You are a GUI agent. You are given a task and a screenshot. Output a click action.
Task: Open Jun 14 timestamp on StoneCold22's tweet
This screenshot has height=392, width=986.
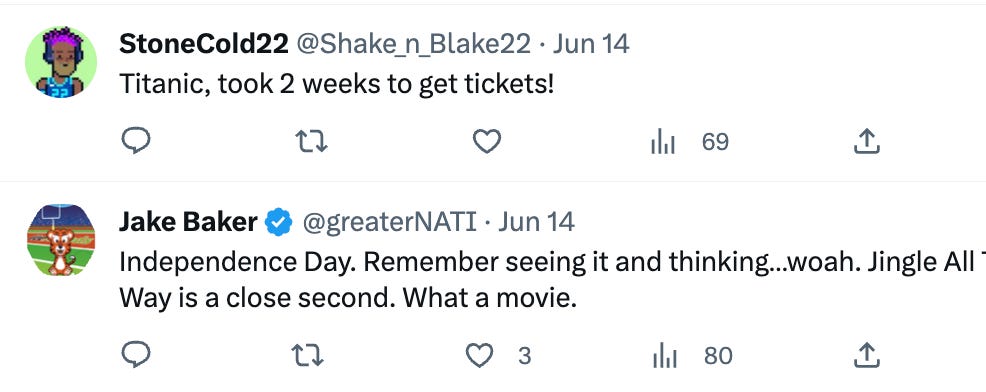tap(590, 44)
